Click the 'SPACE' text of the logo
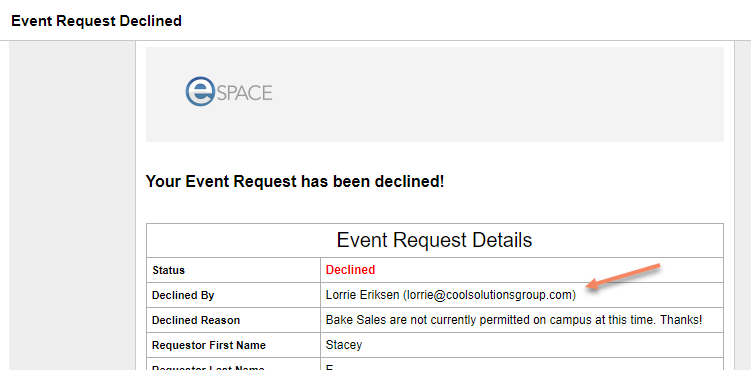This screenshot has width=751, height=370. click(244, 93)
